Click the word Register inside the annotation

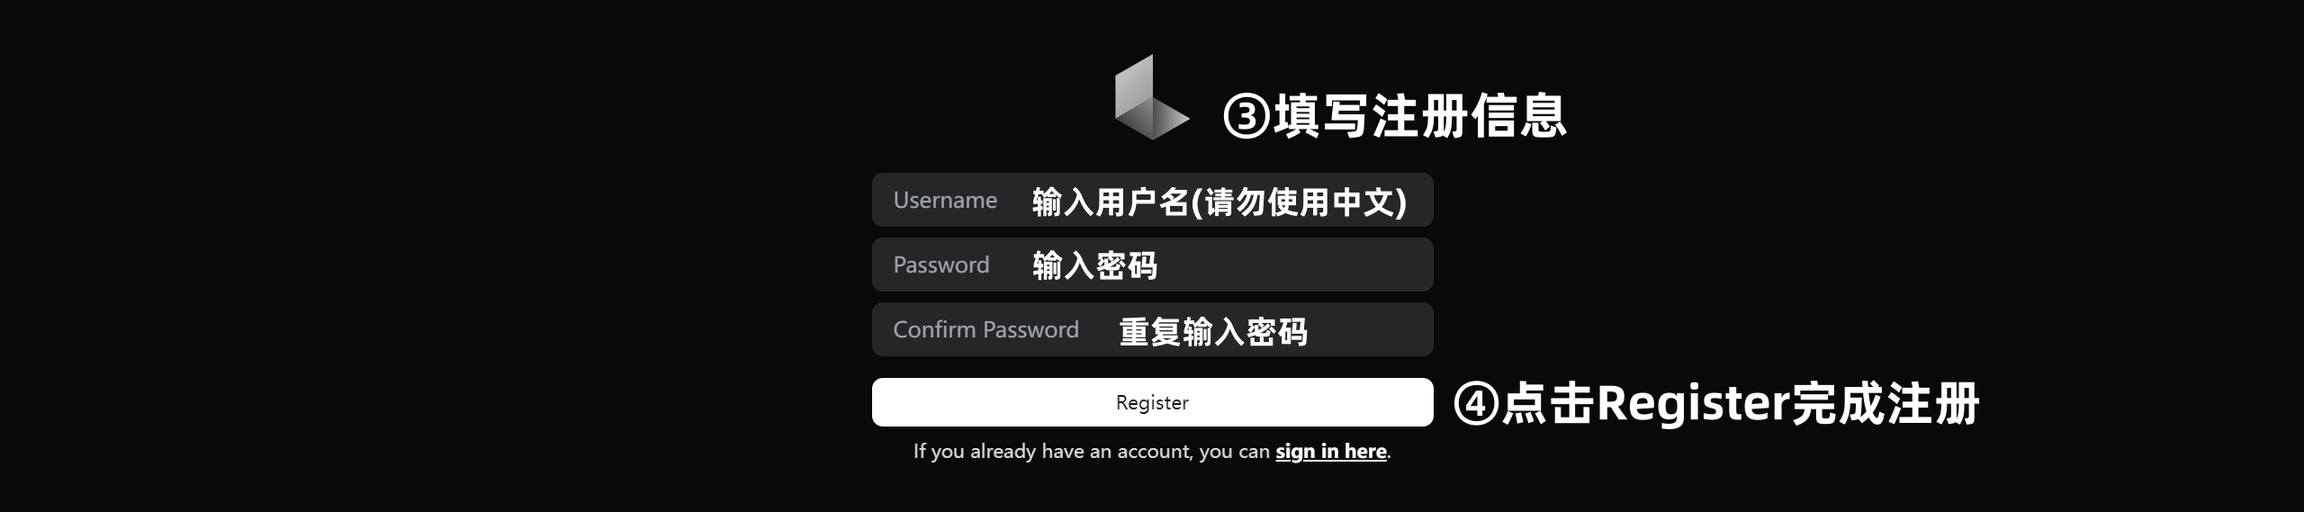point(1693,404)
